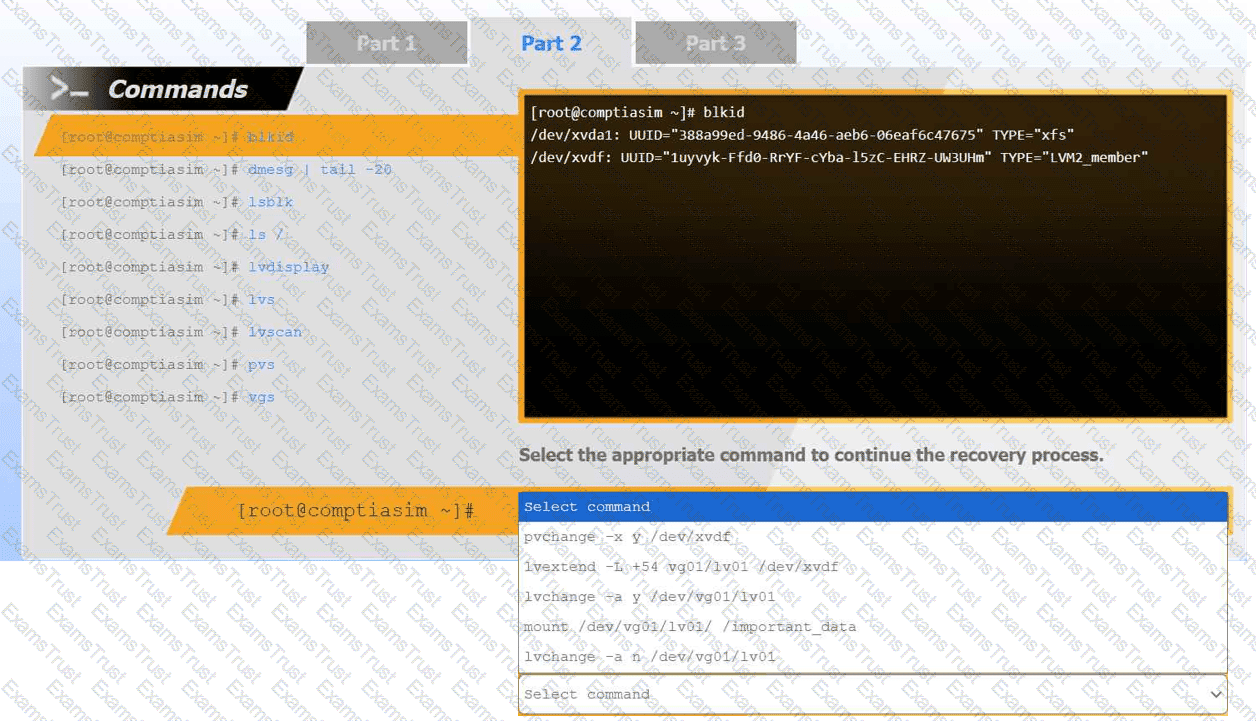Click highlighted Select command placeholder option
Image resolution: width=1256 pixels, height=721 pixels.
pyautogui.click(x=872, y=507)
